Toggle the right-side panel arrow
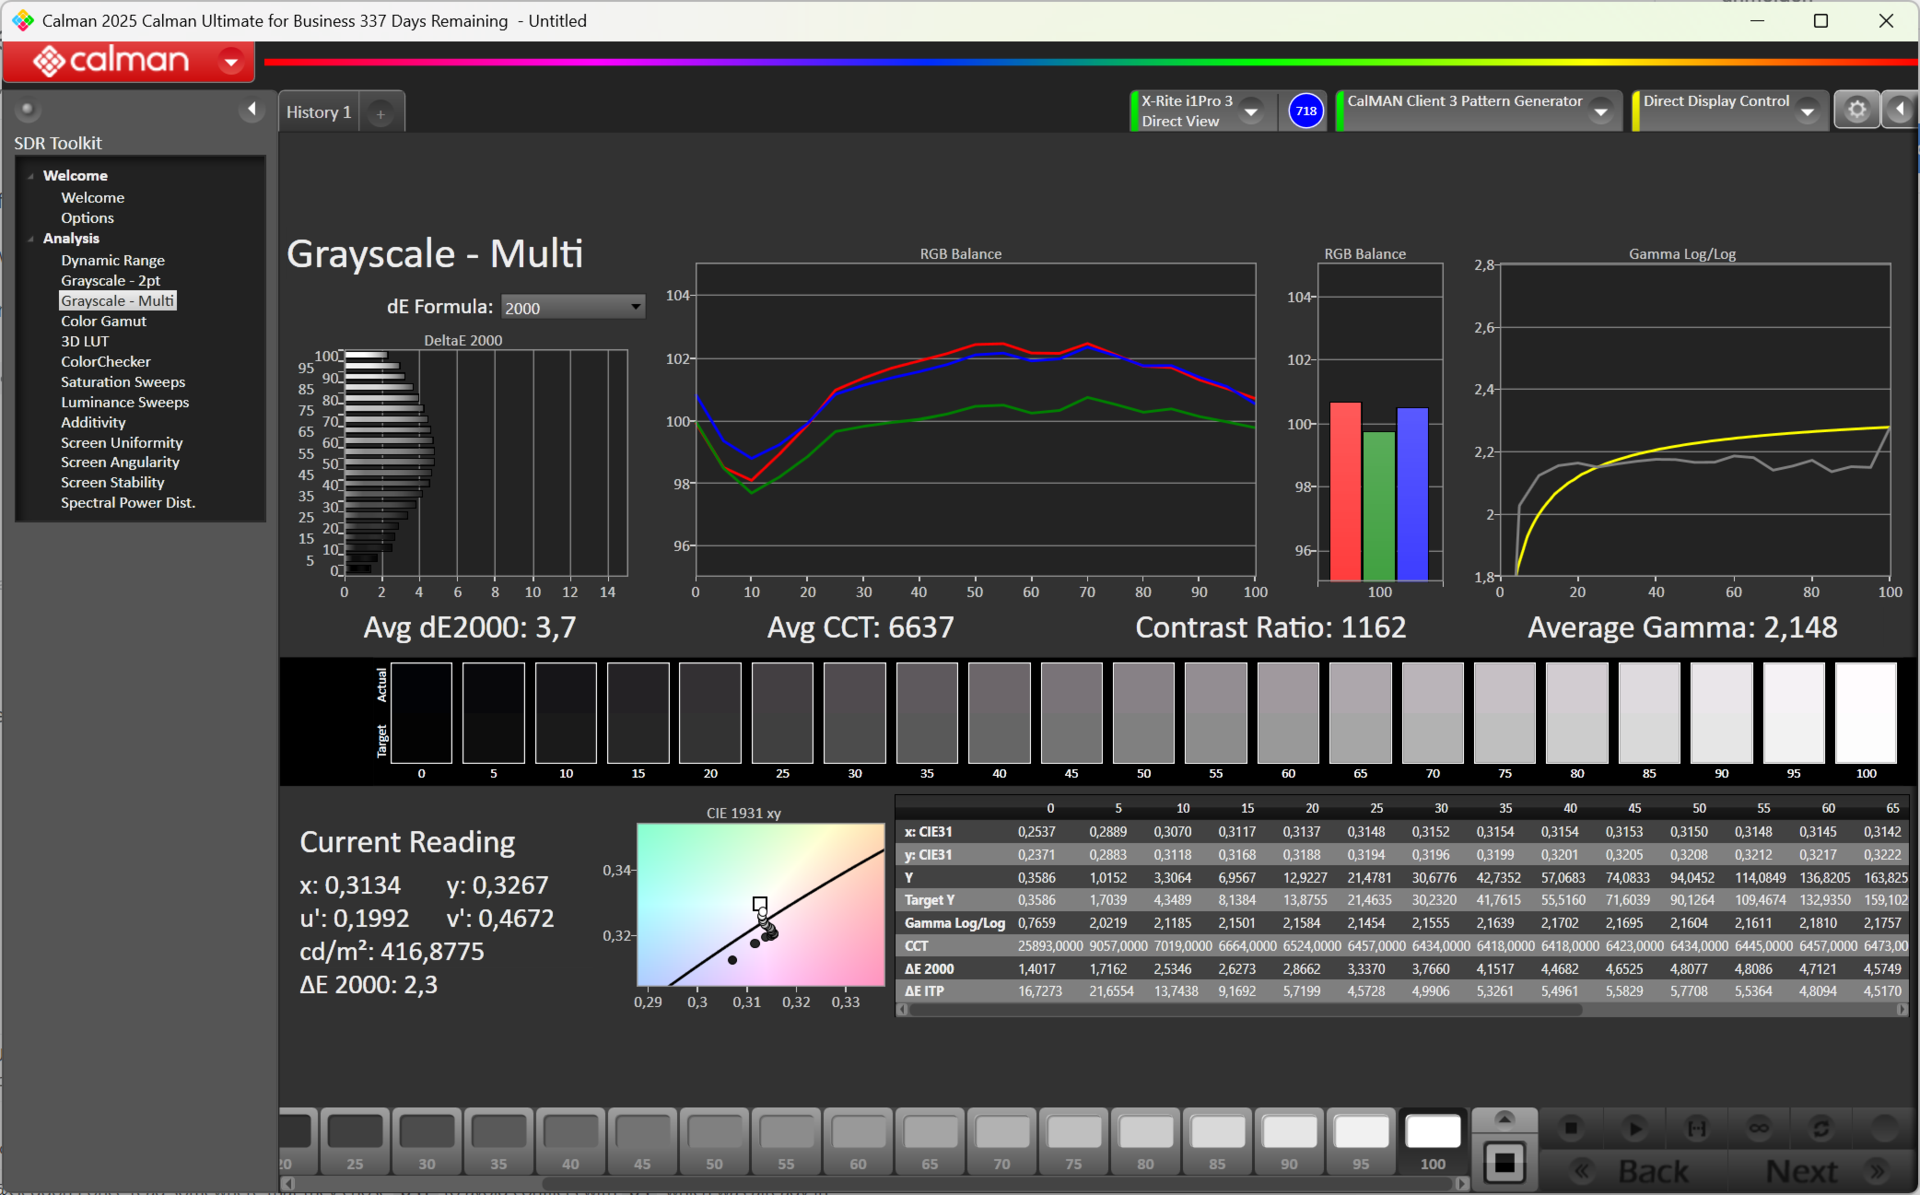 pyautogui.click(x=1900, y=110)
